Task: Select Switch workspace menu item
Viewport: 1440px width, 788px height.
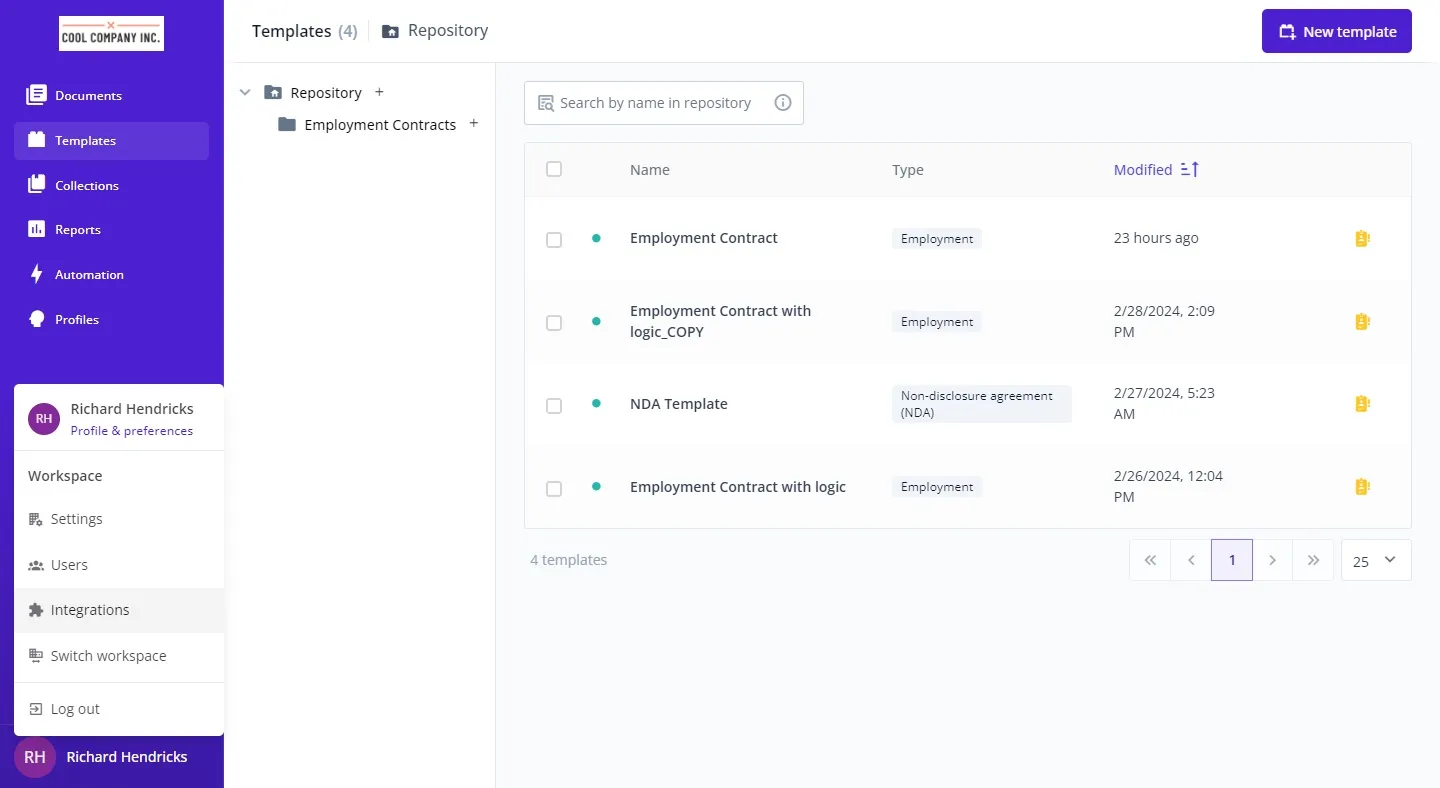Action: [x=108, y=656]
